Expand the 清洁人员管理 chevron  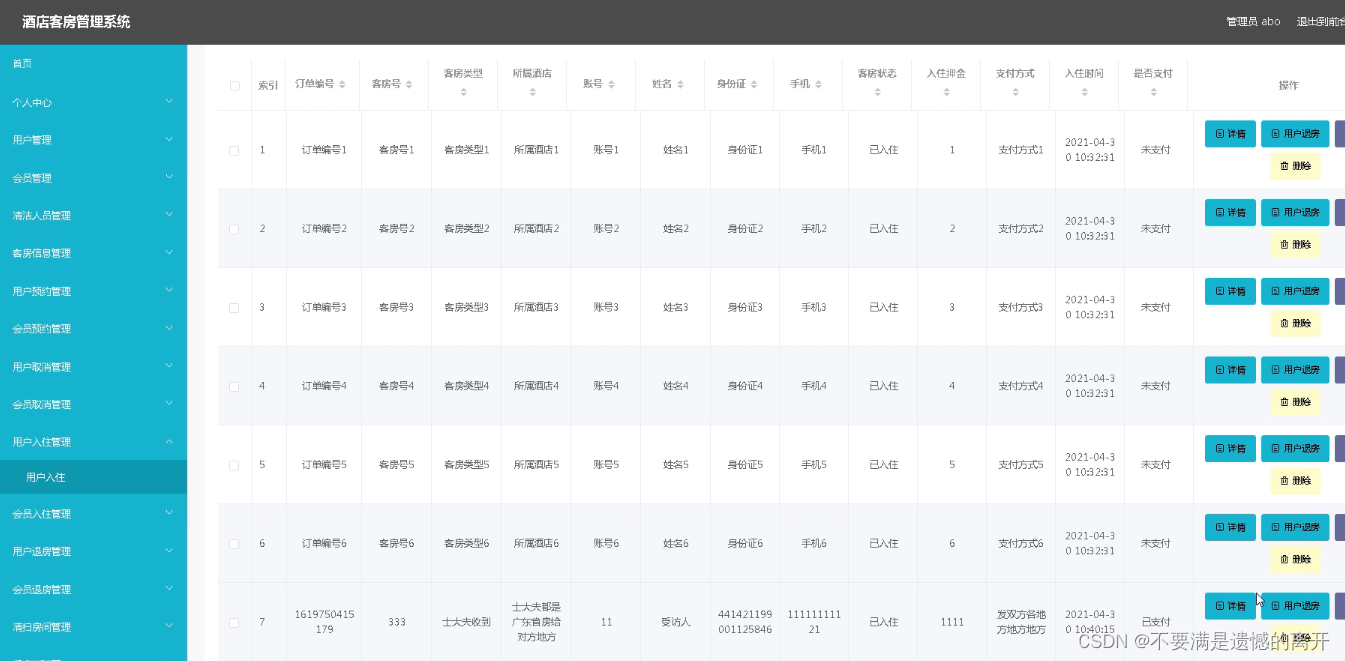[169, 214]
